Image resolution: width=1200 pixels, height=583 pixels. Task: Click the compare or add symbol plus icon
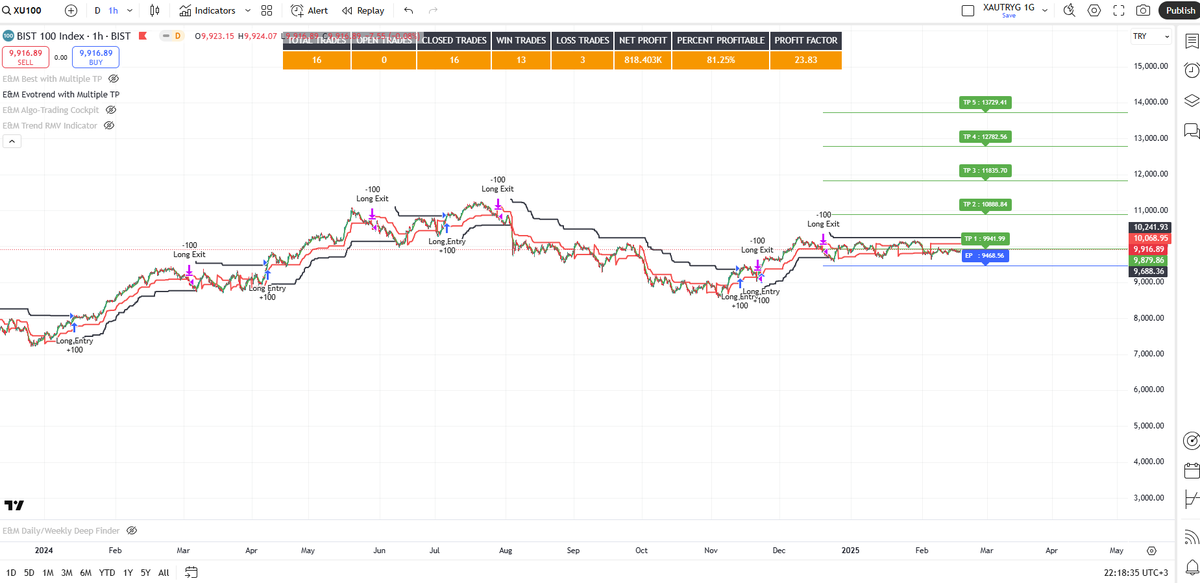(71, 10)
